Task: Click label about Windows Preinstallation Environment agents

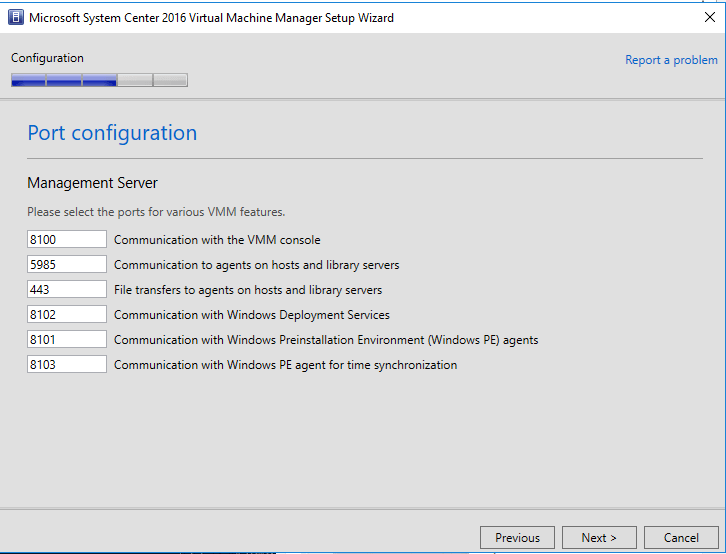Action: pyautogui.click(x=326, y=340)
